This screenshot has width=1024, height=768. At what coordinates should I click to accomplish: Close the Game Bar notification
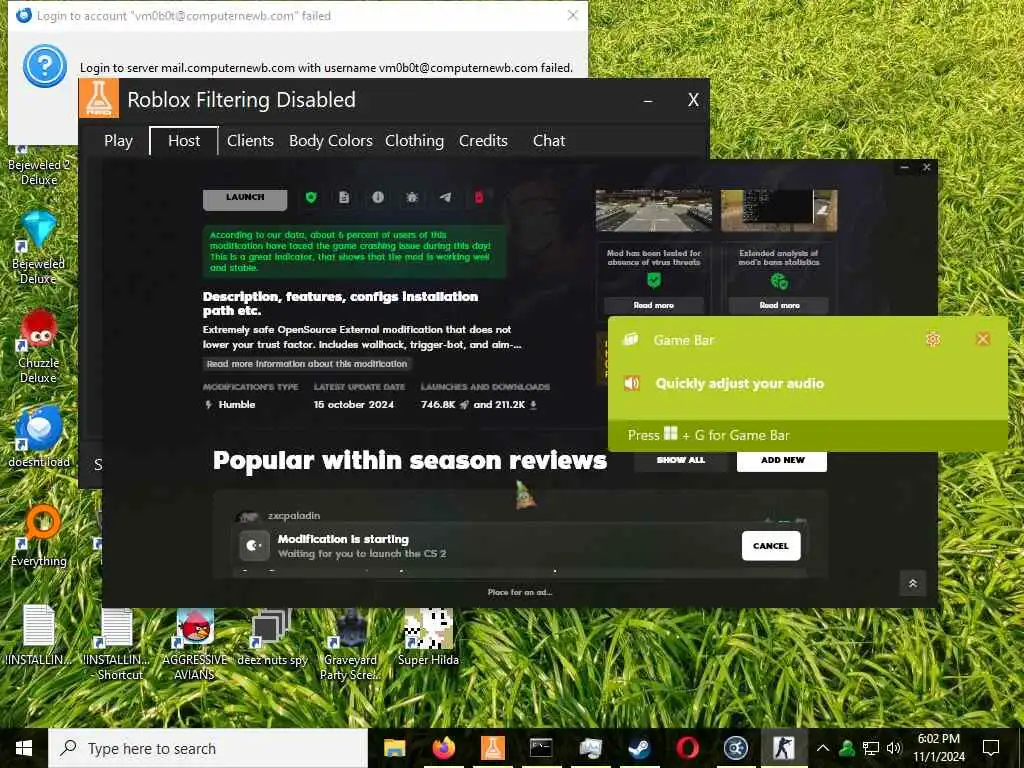(x=982, y=339)
